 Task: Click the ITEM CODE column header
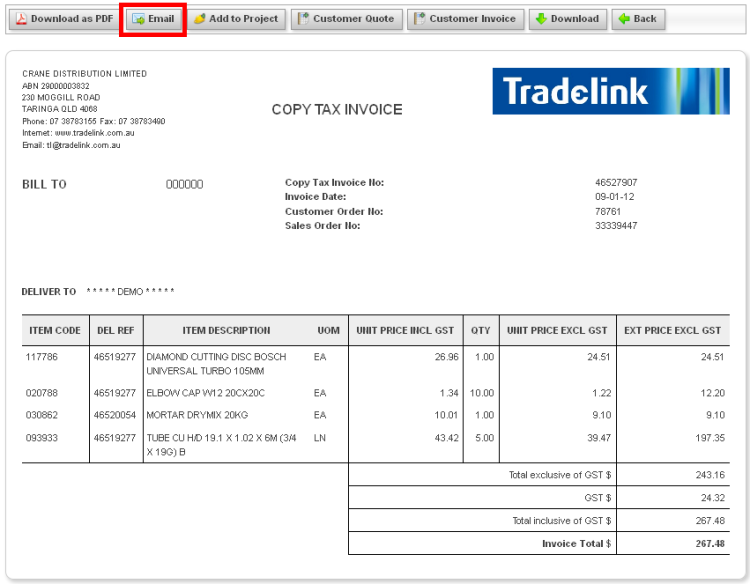click(55, 331)
